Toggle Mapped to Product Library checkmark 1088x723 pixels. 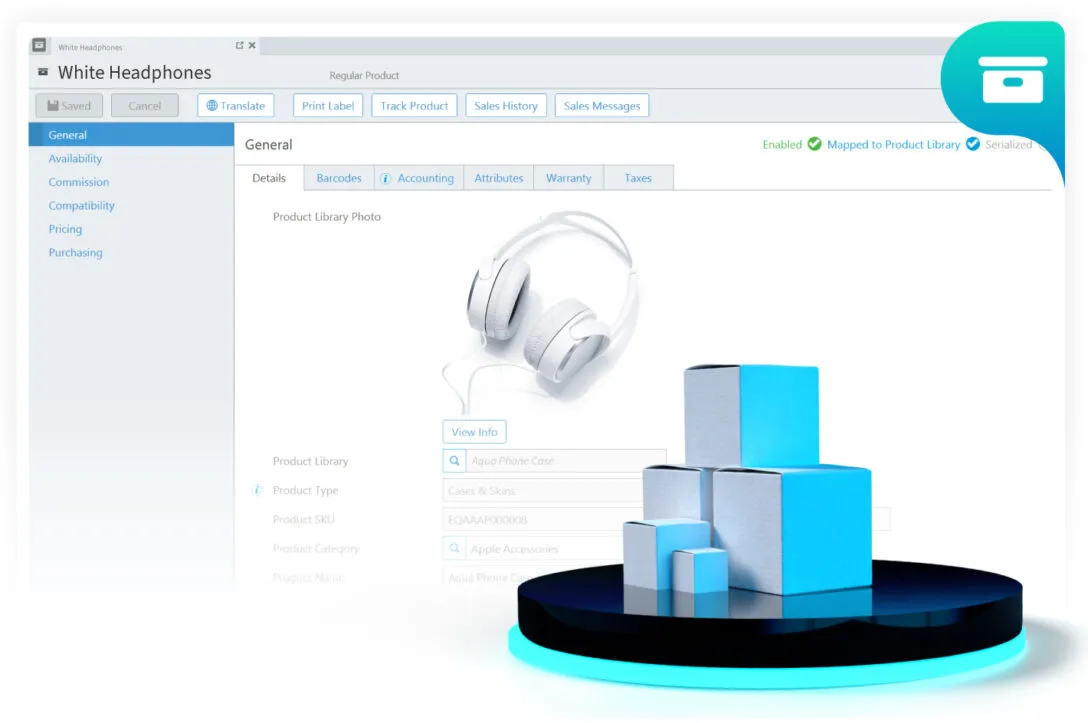click(973, 144)
